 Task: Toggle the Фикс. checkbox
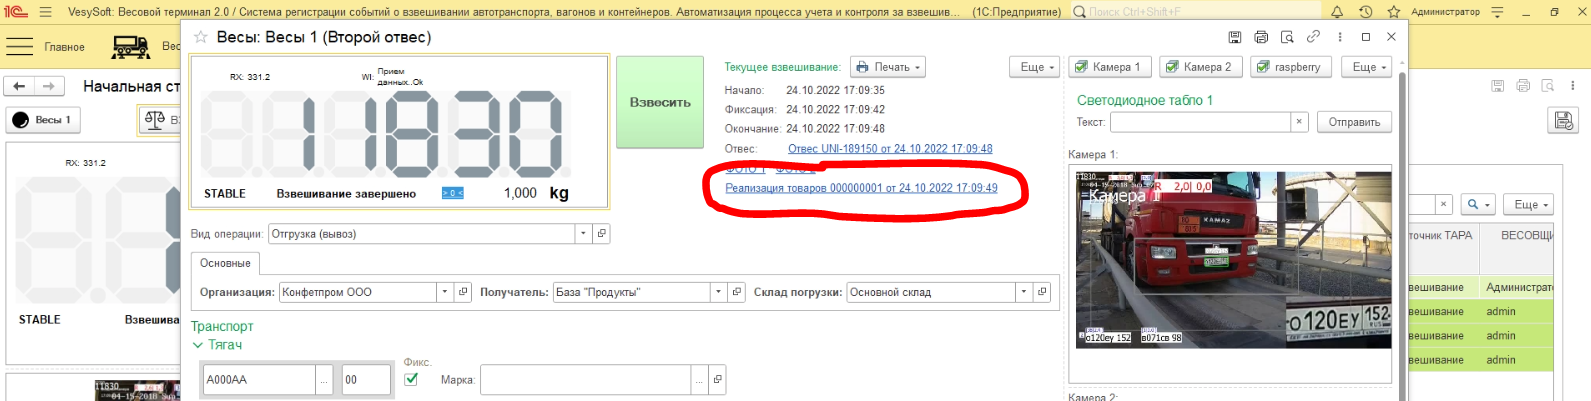click(411, 379)
